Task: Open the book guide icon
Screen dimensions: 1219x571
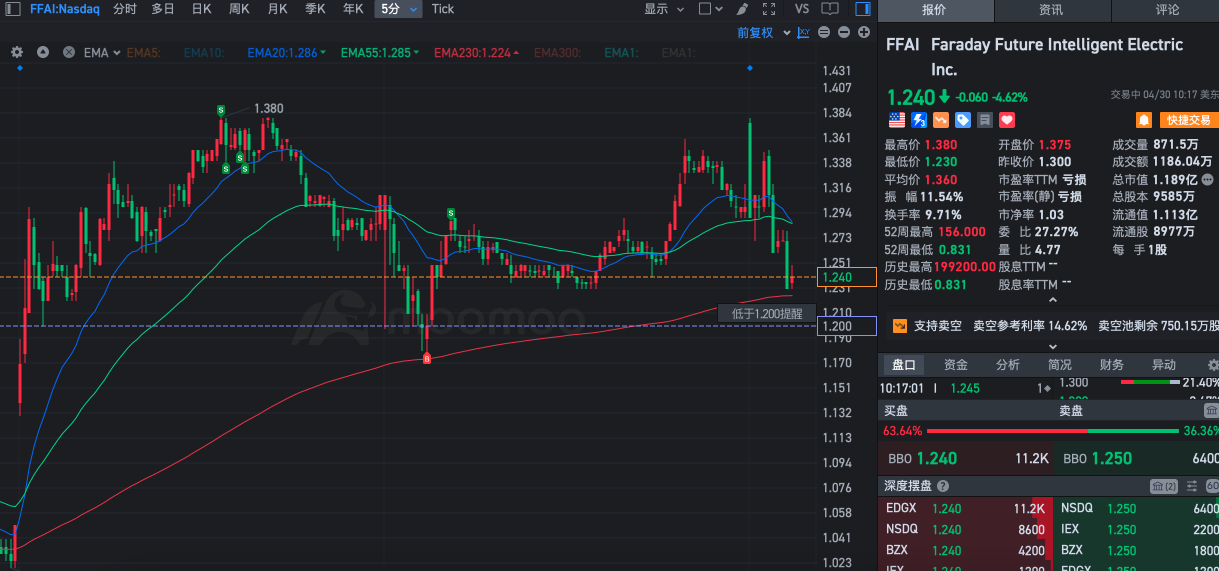Action: [829, 9]
